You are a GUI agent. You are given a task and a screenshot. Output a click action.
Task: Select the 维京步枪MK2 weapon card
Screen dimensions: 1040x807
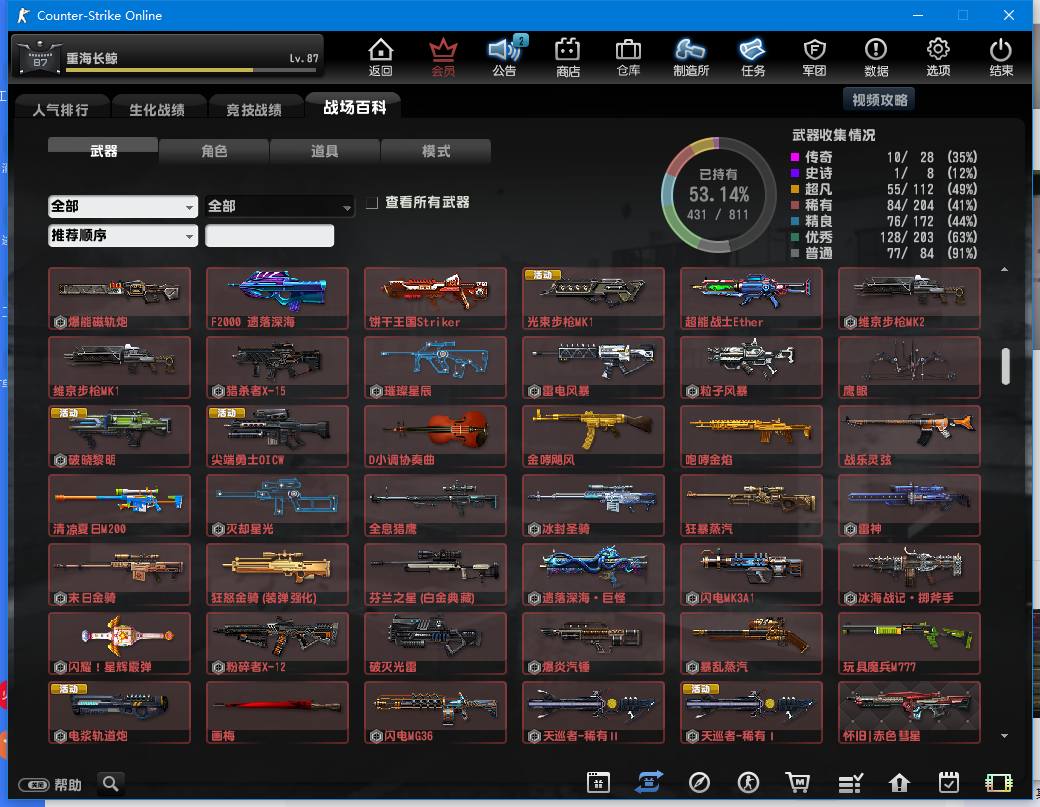(909, 298)
